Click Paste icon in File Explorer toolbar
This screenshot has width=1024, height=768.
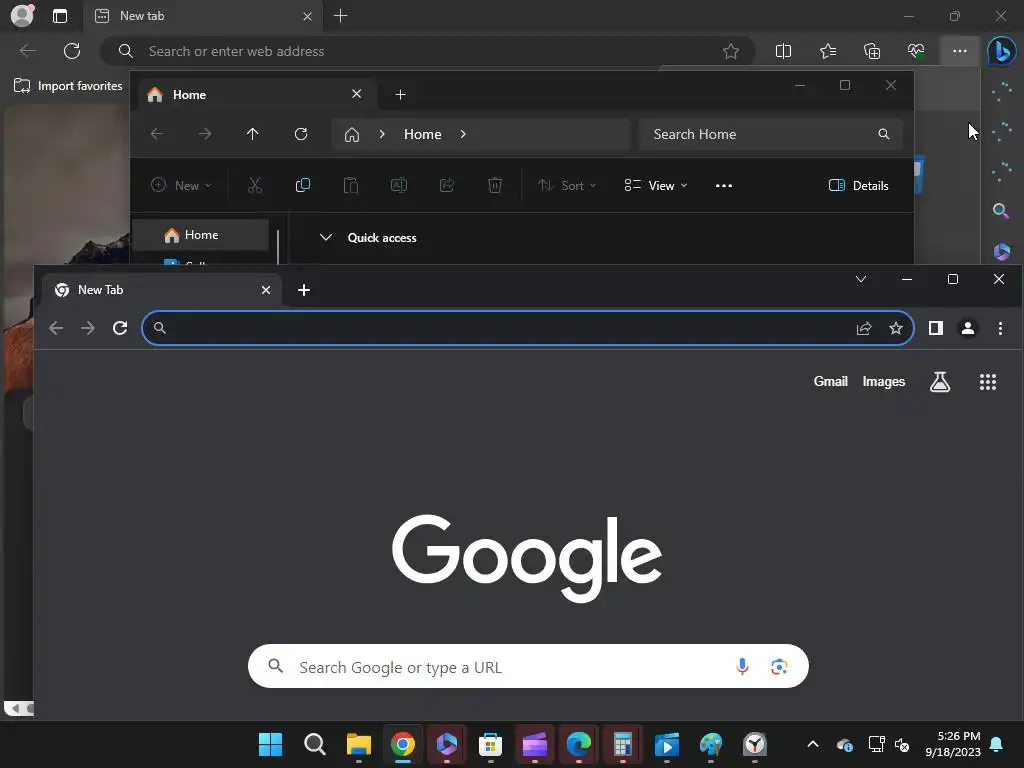tap(351, 185)
